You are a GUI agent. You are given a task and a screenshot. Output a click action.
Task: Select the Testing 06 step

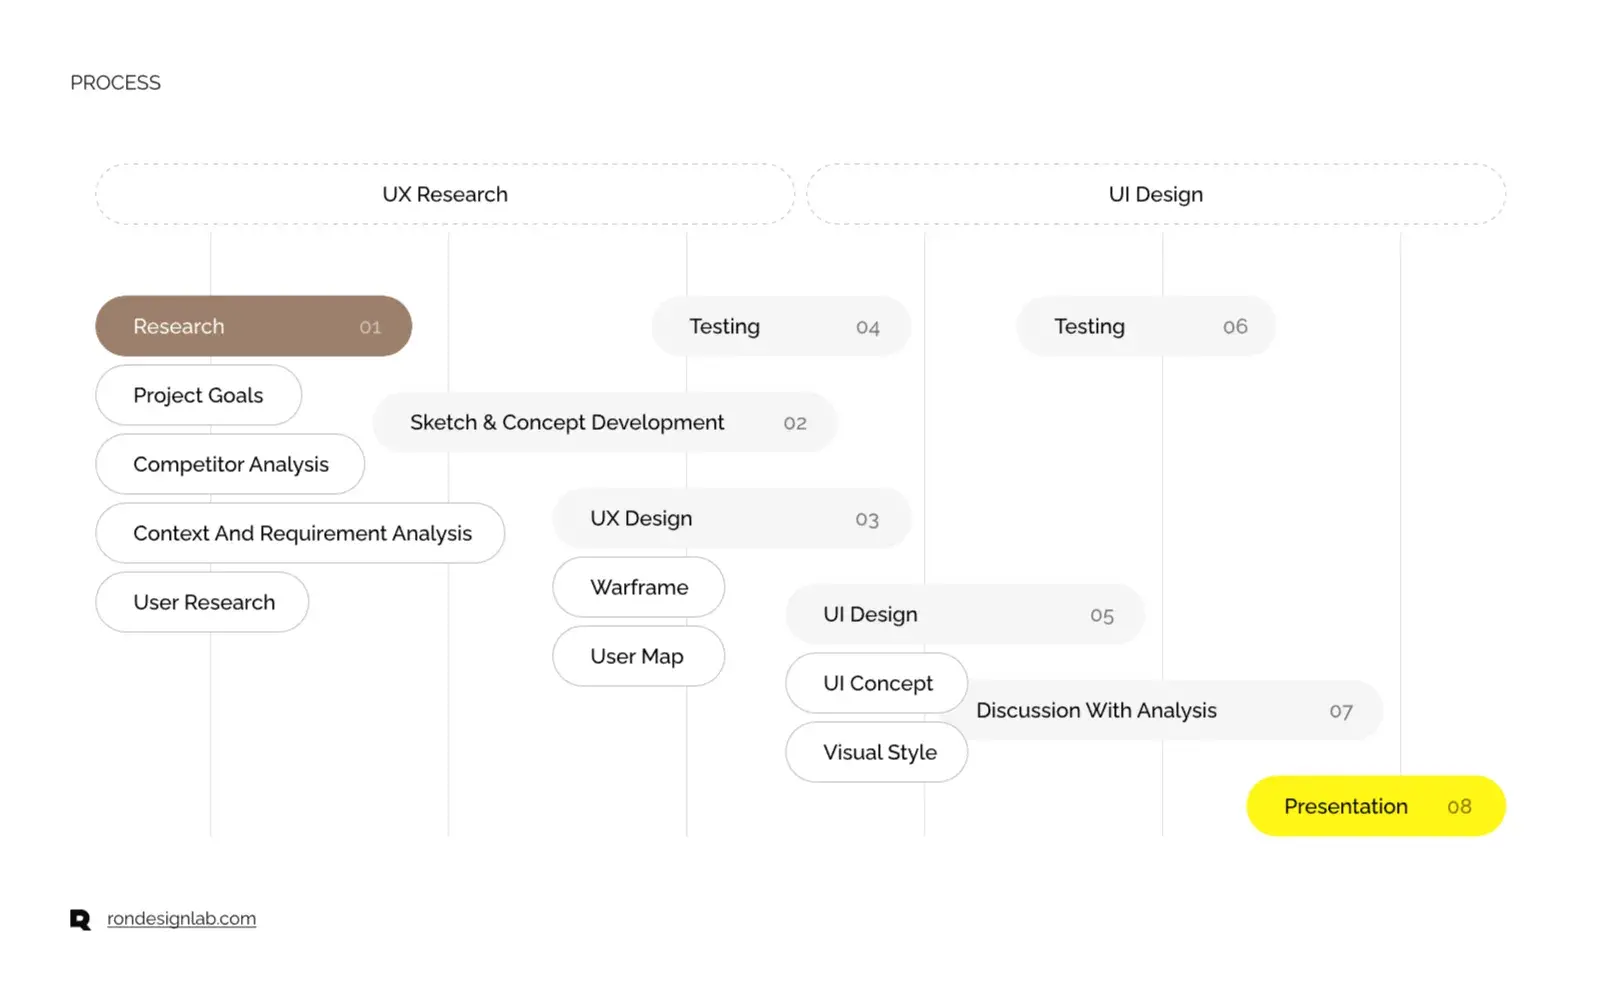1146,326
